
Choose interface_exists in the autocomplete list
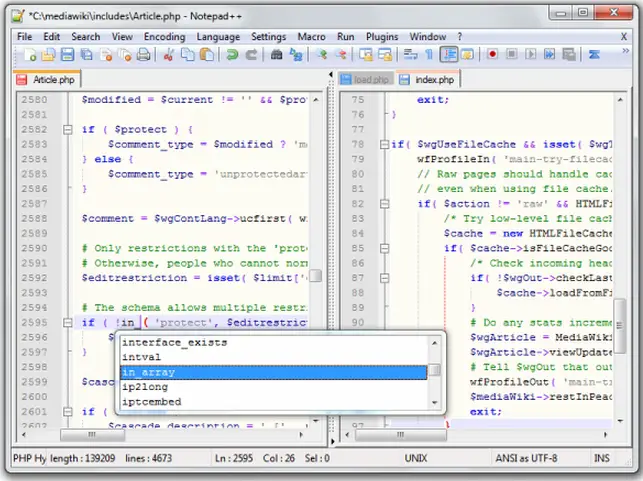(274, 342)
